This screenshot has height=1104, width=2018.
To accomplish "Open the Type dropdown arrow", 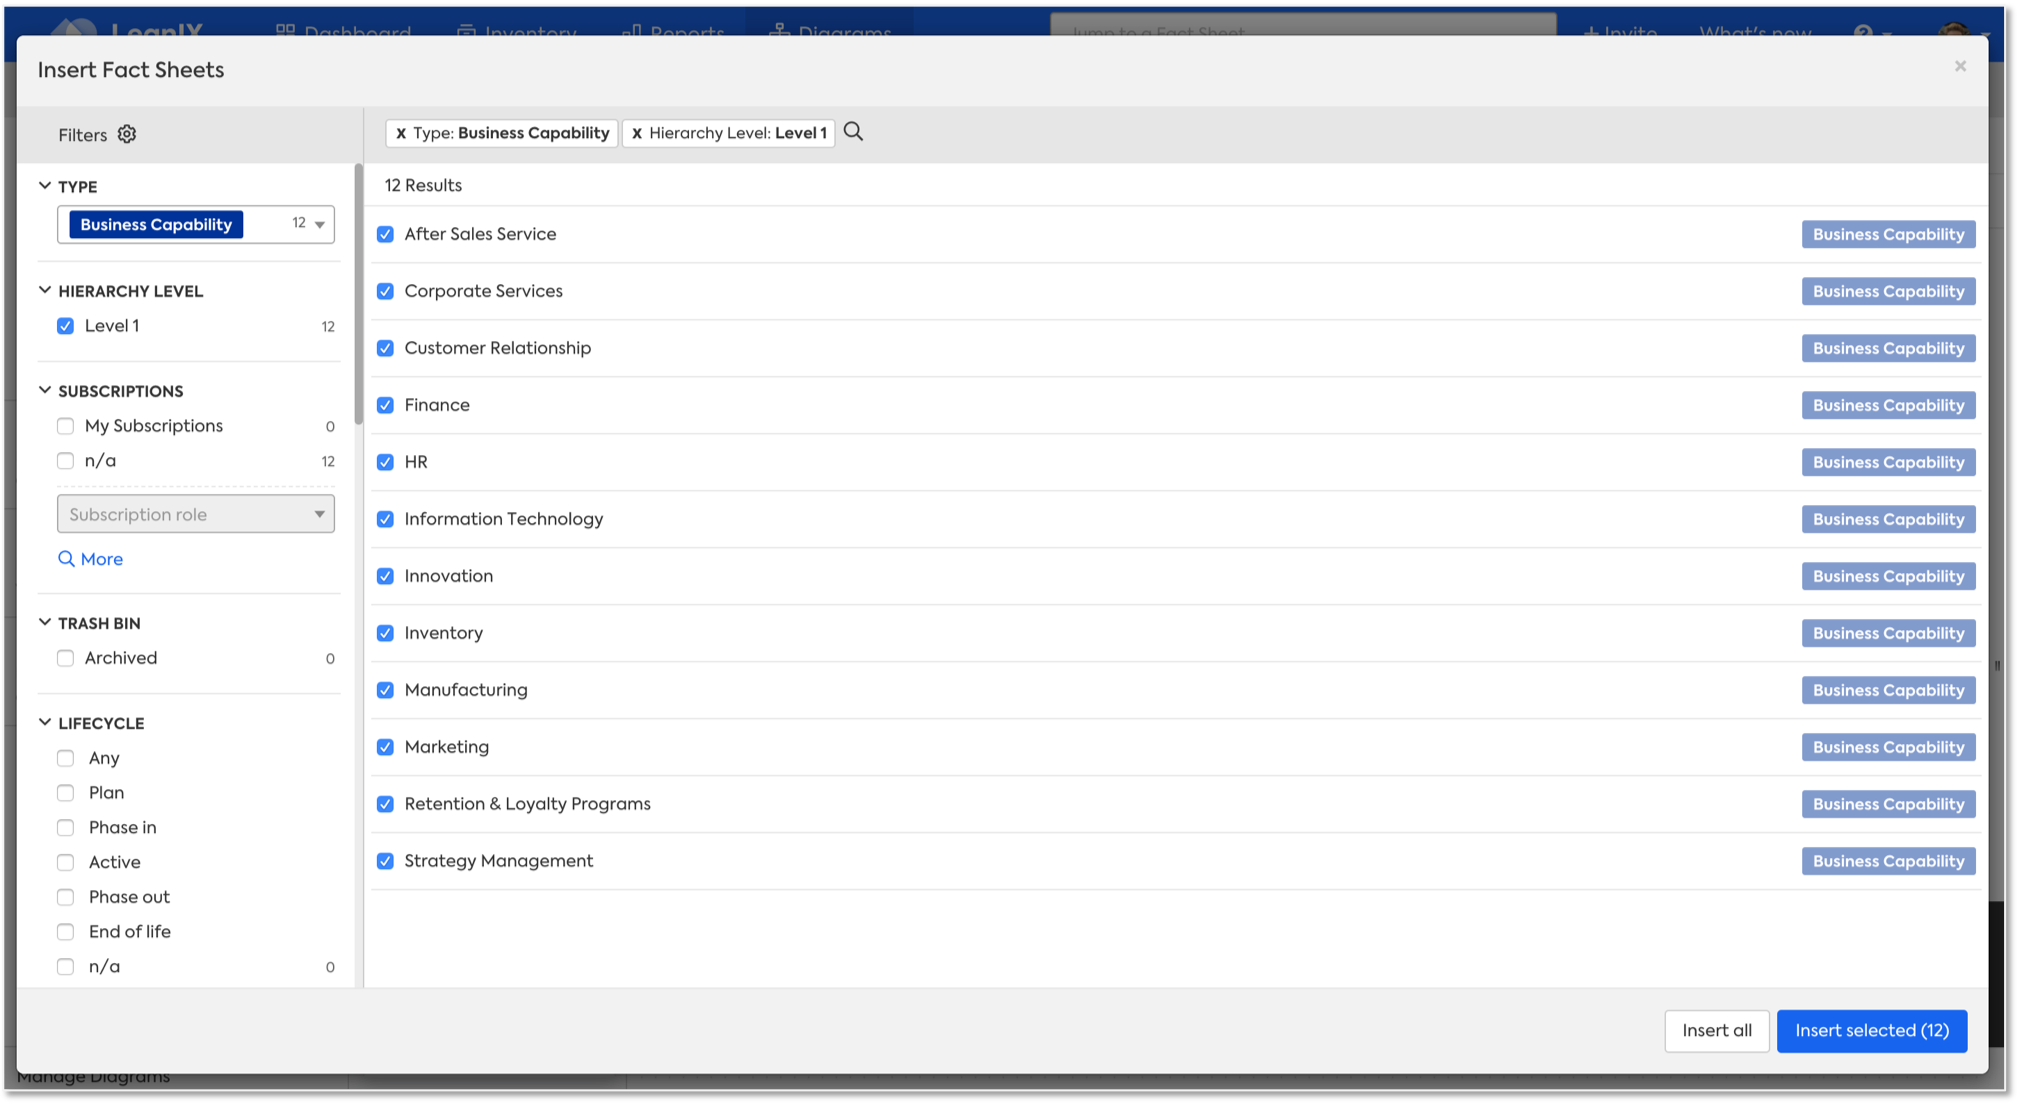I will (x=320, y=224).
